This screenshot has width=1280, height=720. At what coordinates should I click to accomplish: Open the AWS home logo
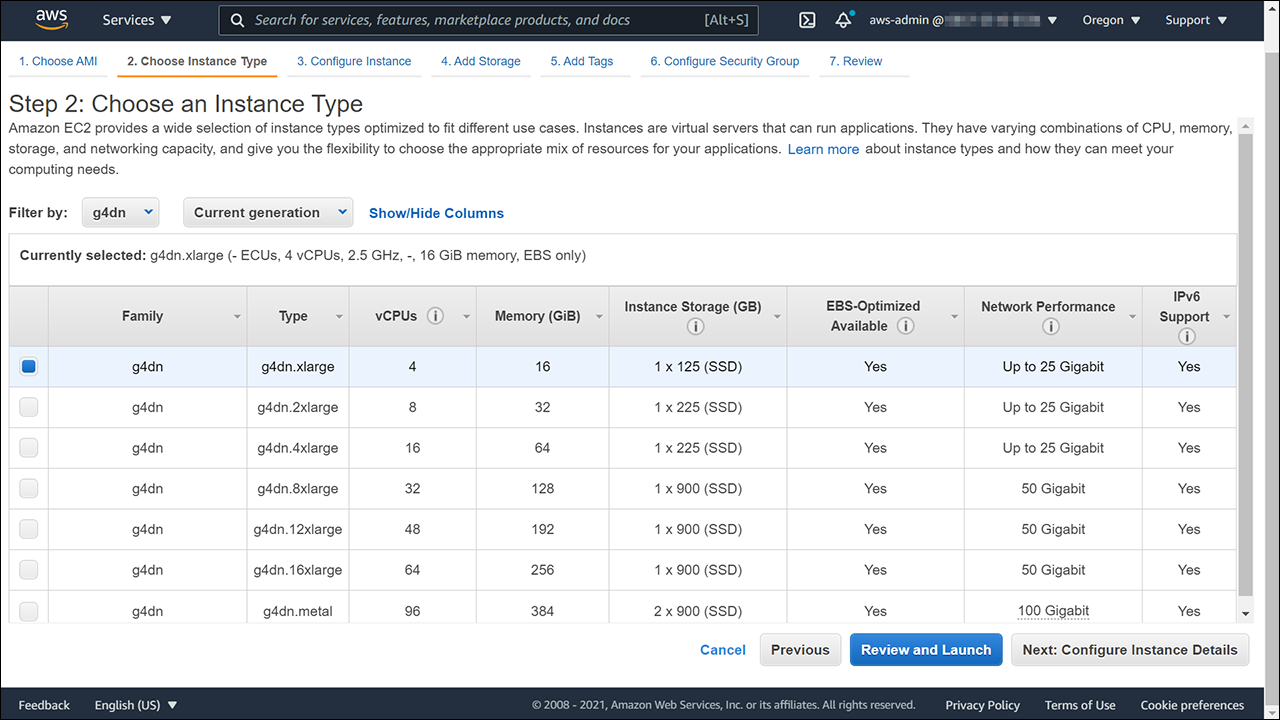tap(51, 19)
